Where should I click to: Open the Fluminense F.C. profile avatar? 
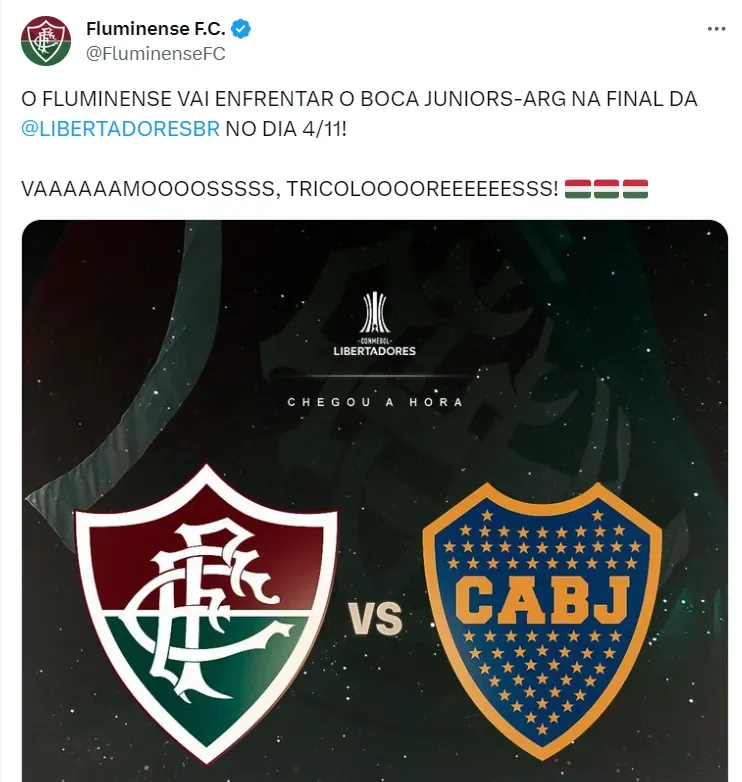(45, 41)
